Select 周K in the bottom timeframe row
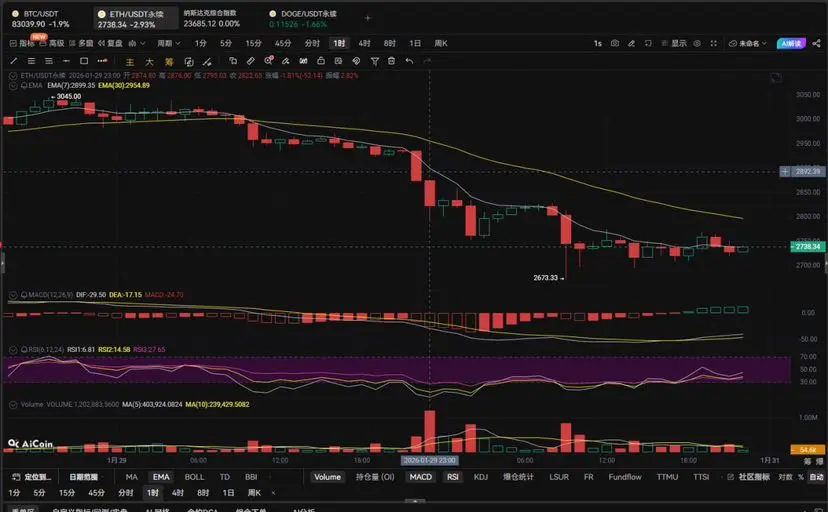The height and width of the screenshot is (512, 828). coord(255,493)
